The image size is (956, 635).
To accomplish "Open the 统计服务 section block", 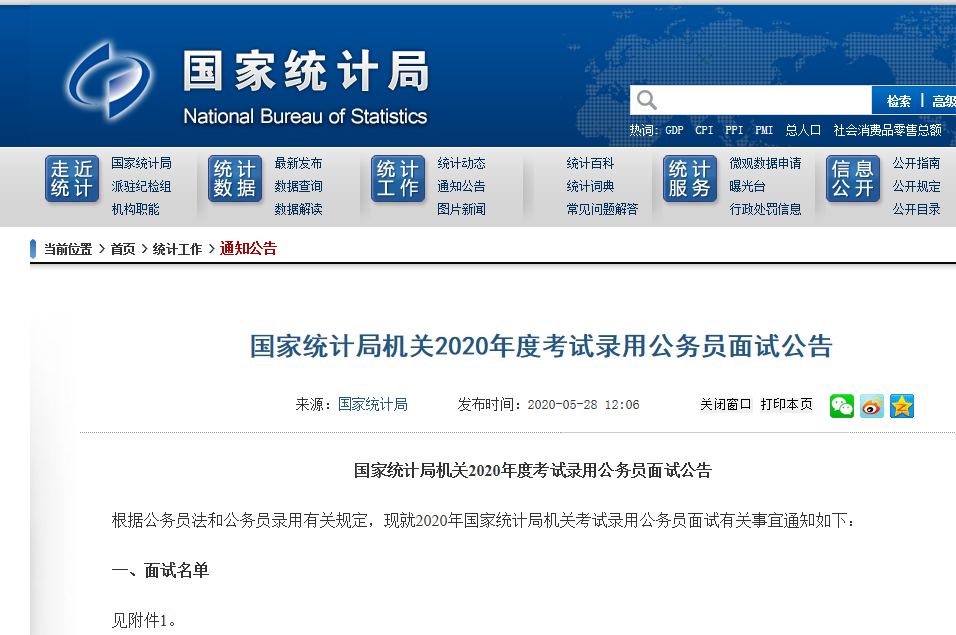I will coord(690,179).
